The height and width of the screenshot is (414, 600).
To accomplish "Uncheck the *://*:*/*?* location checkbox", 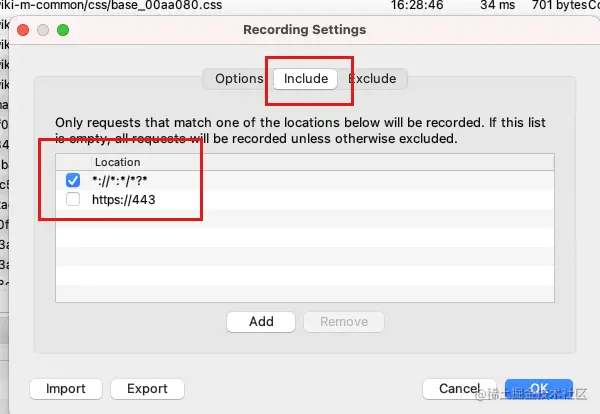I will (73, 180).
